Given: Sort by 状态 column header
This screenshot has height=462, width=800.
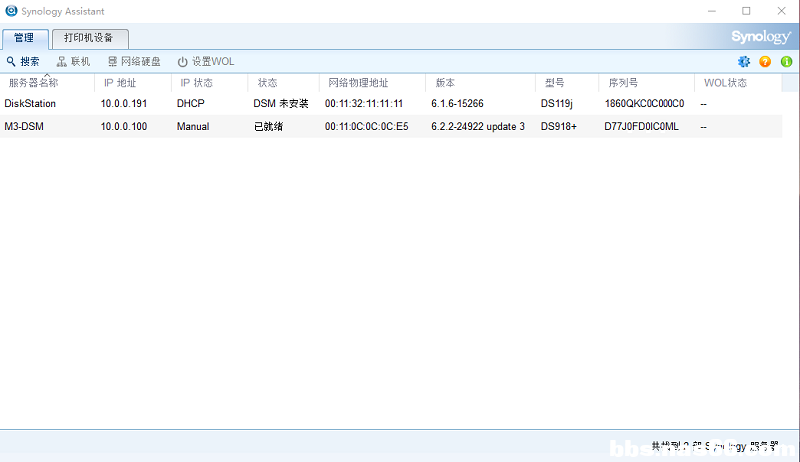Looking at the screenshot, I should tap(283, 83).
